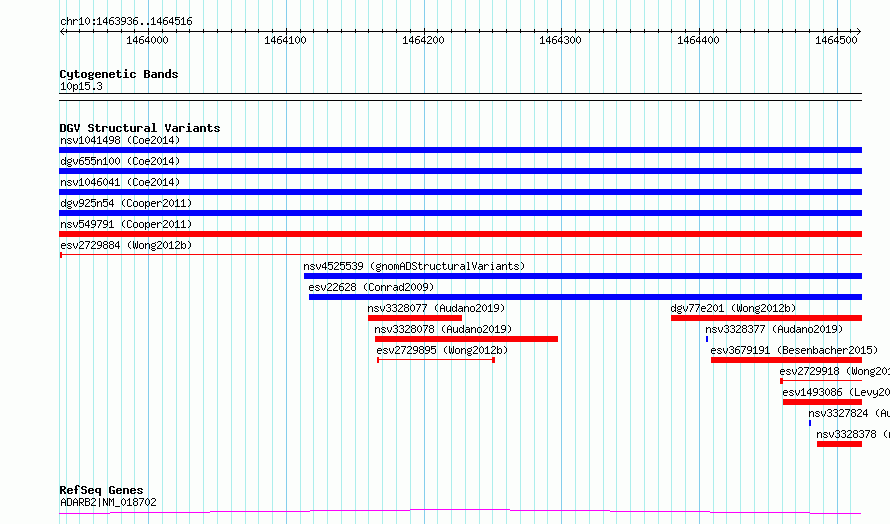Click the red bar under esv3679191

tap(786, 360)
